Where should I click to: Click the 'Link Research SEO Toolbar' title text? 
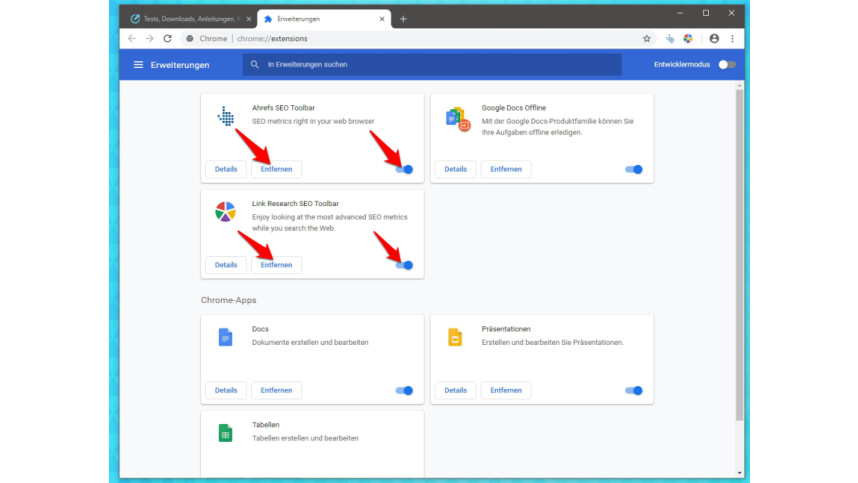coord(295,203)
